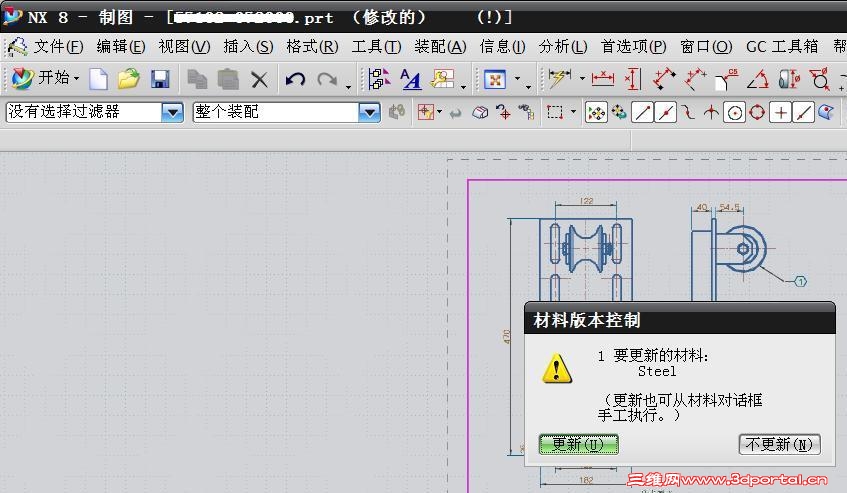The width and height of the screenshot is (847, 493).
Task: Open the 分析(L) menu
Action: point(563,46)
